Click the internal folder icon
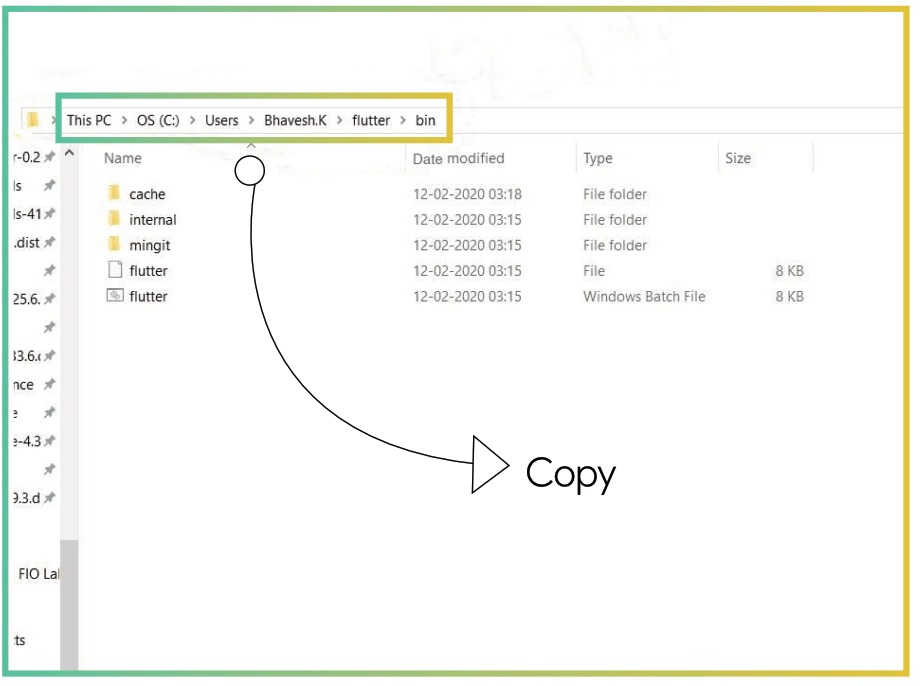 [x=114, y=219]
